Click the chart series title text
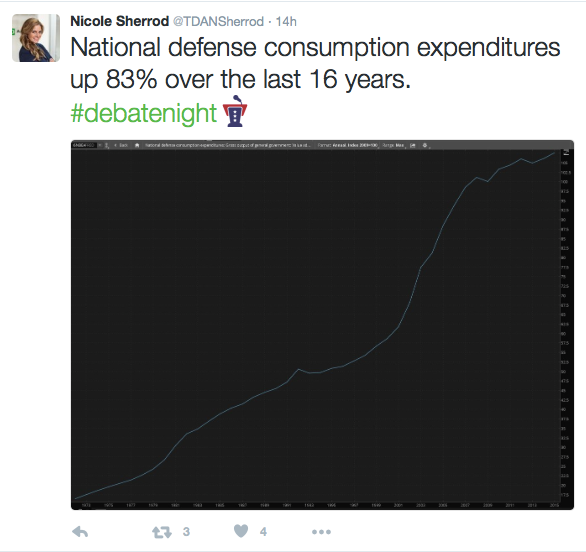 (228, 145)
